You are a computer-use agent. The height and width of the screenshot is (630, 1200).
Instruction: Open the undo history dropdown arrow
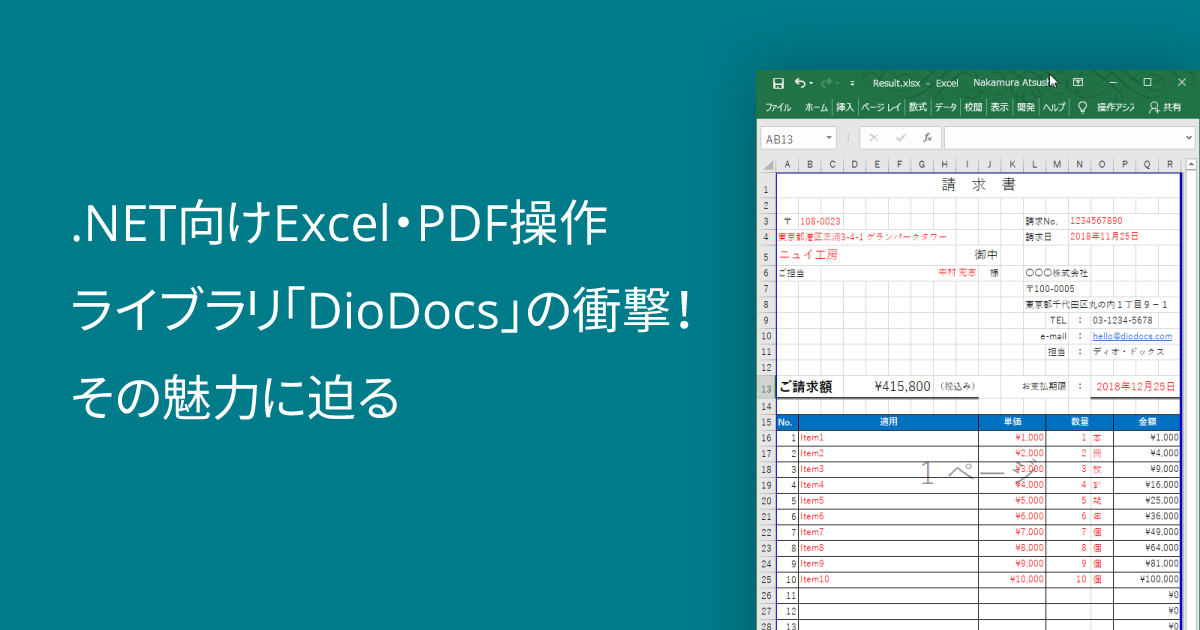pos(811,83)
